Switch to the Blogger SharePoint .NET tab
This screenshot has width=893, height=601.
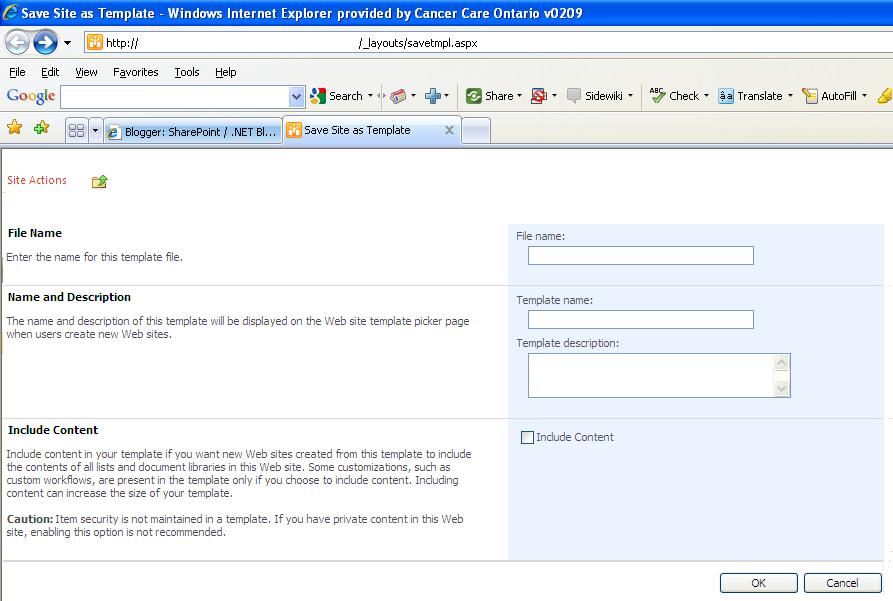(194, 132)
